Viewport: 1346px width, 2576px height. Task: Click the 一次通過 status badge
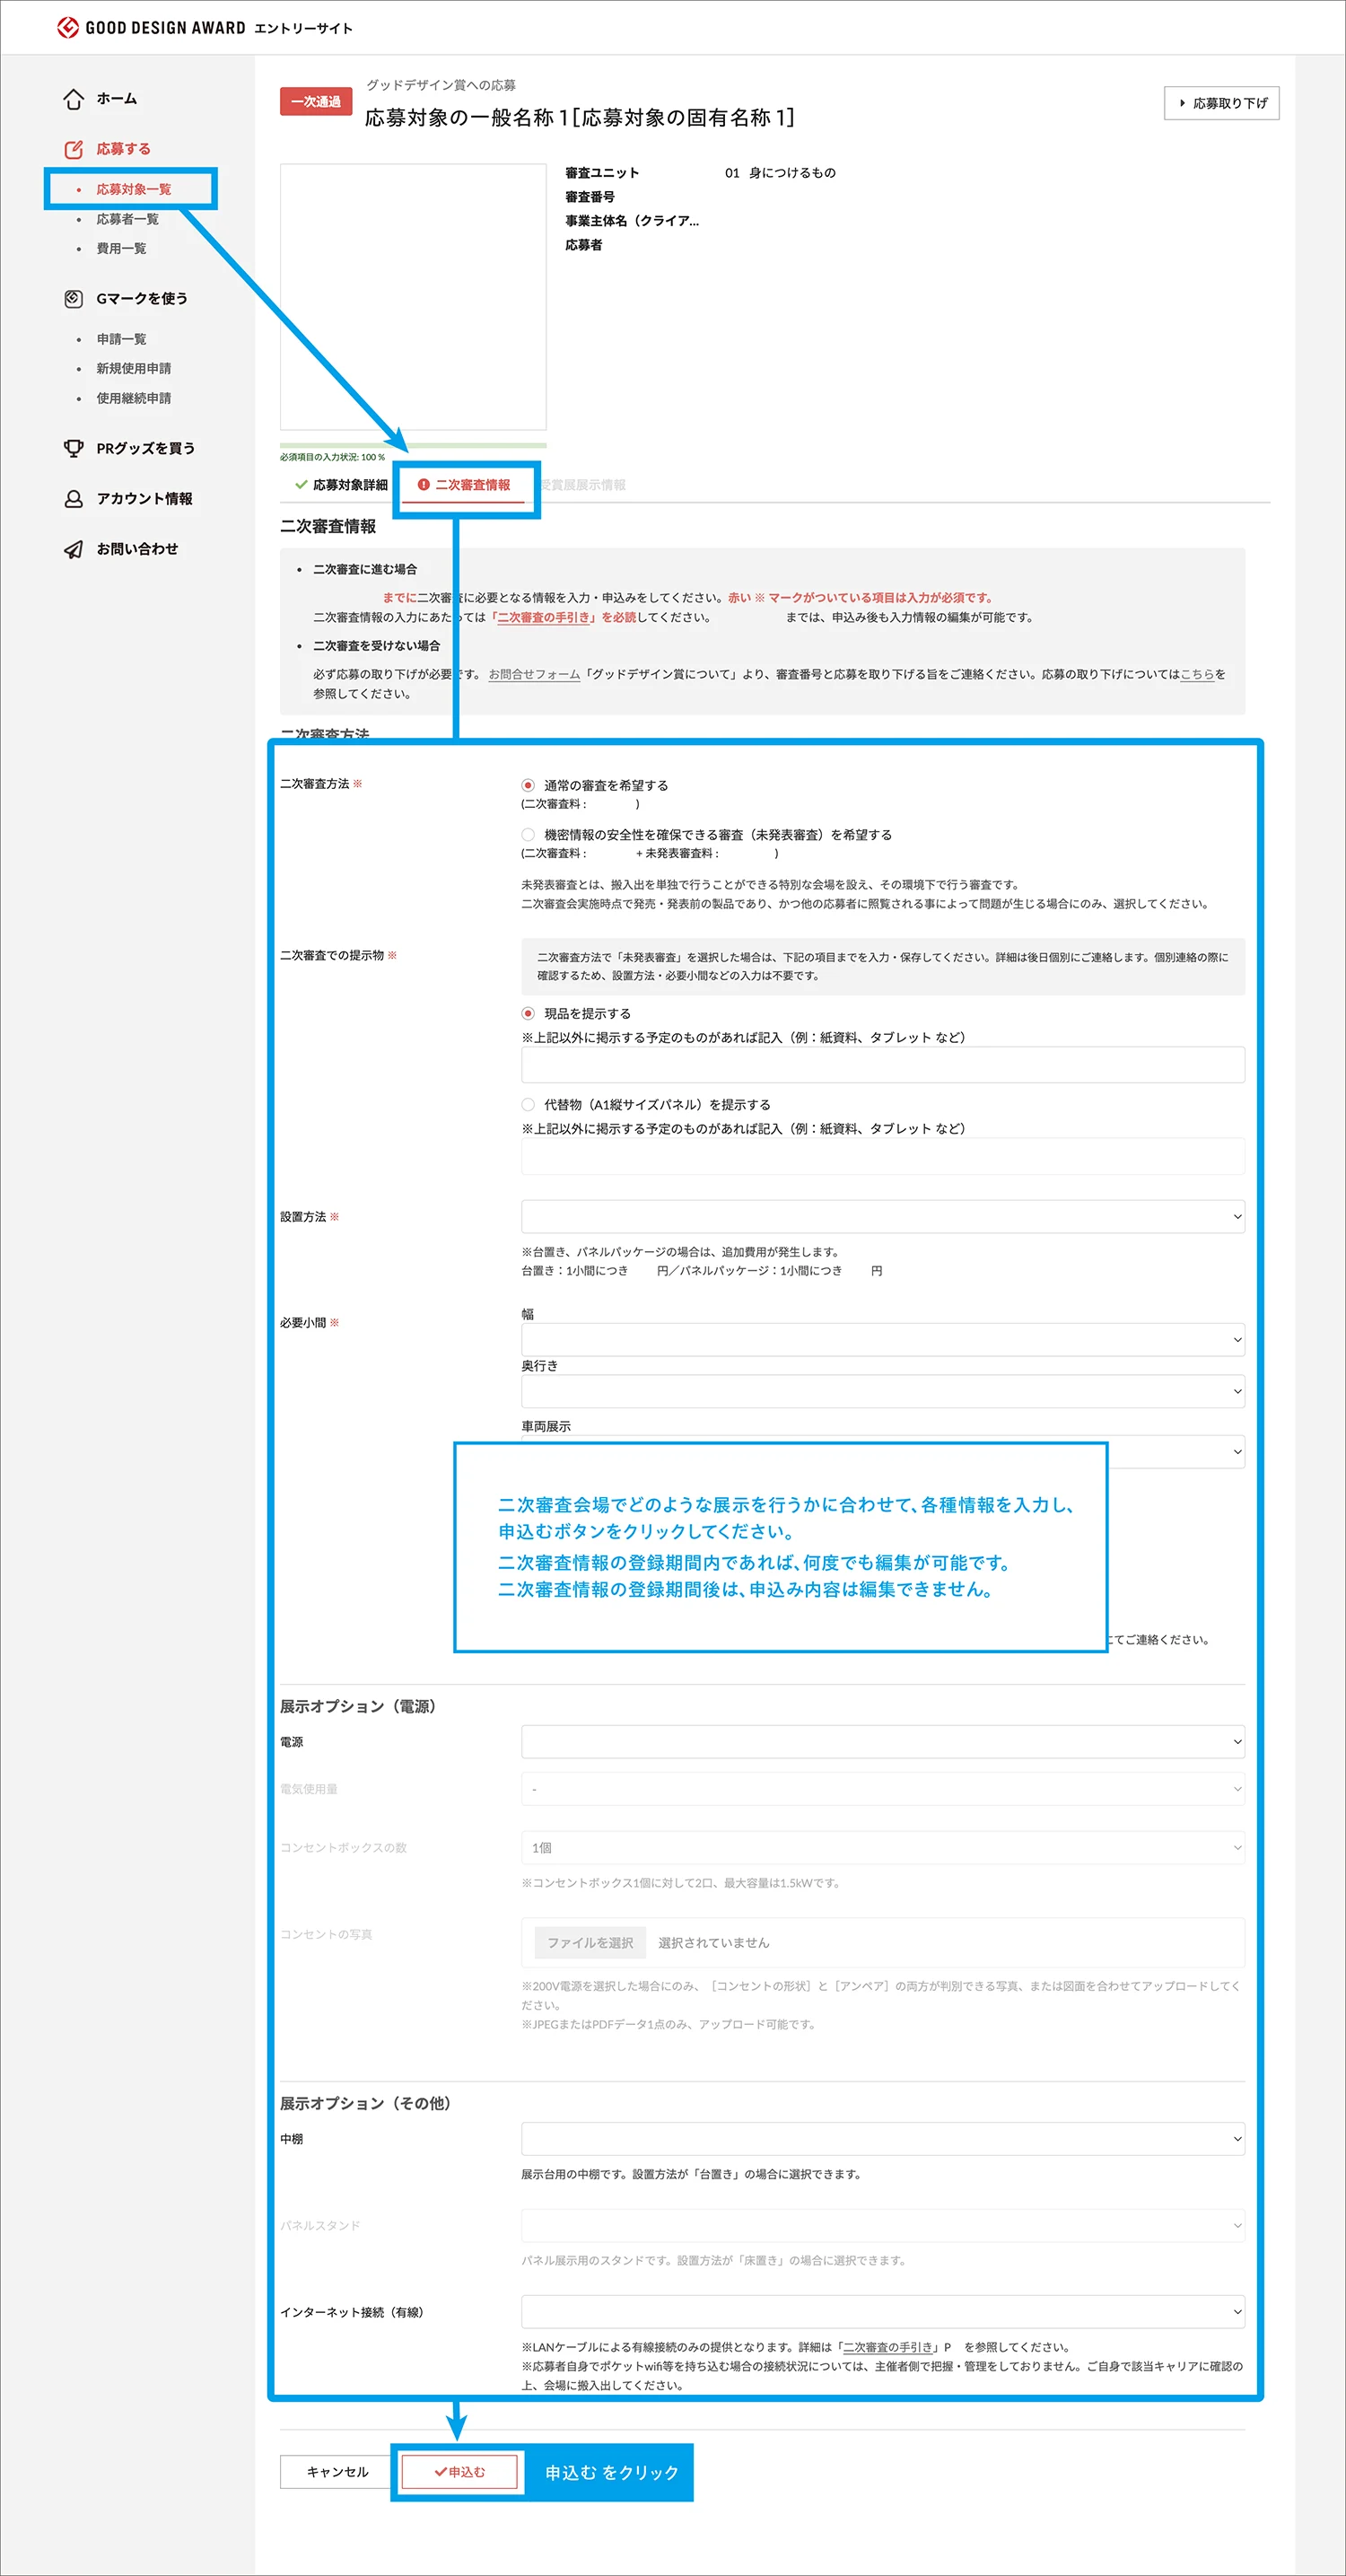point(316,101)
